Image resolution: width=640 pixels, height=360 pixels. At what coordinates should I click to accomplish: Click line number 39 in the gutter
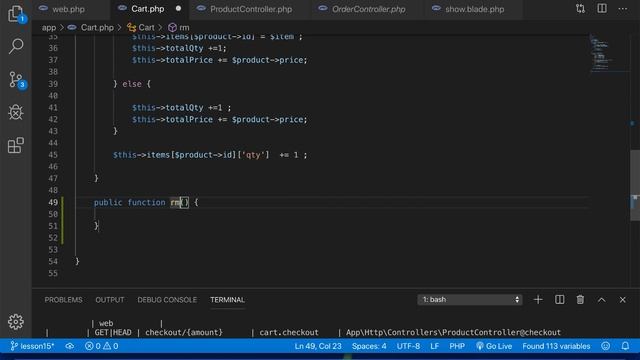pyautogui.click(x=53, y=84)
